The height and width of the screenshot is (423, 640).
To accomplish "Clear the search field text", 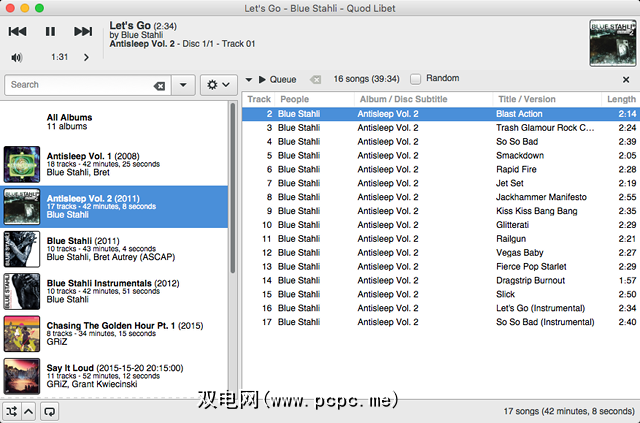I will click(160, 86).
